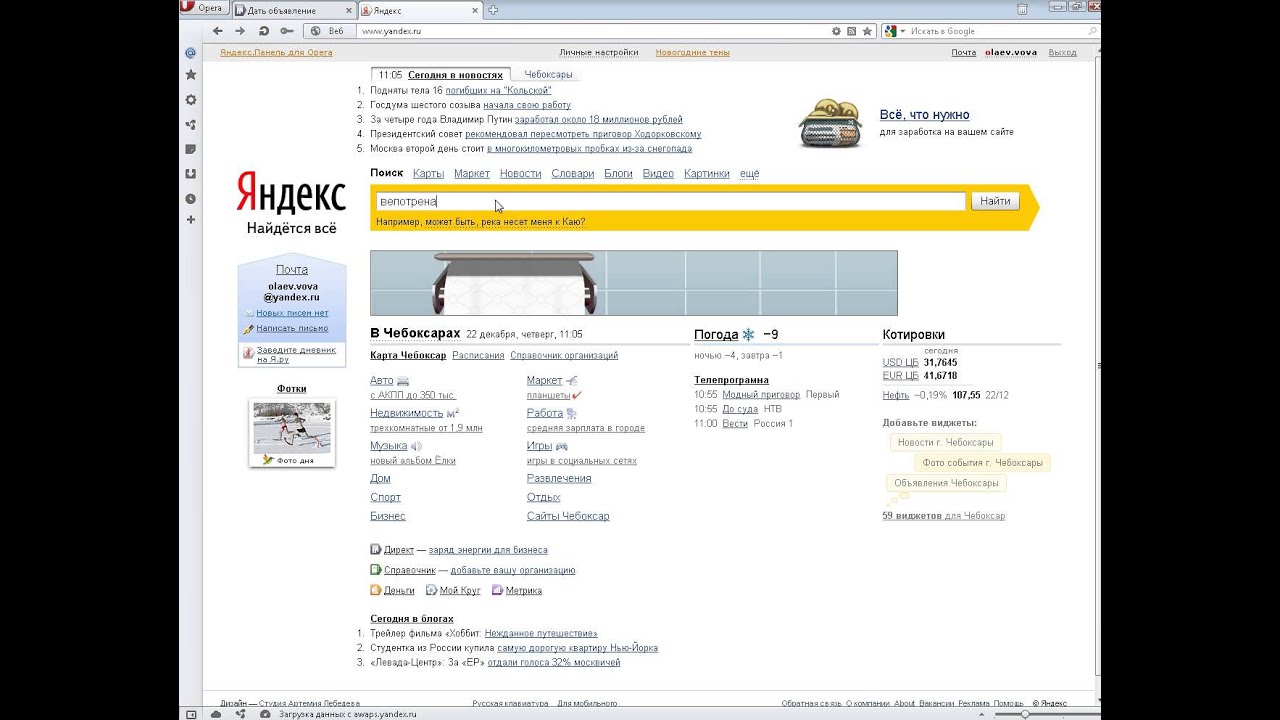The image size is (1280, 720).
Task: Open the 'Карты' search category
Action: click(x=428, y=174)
